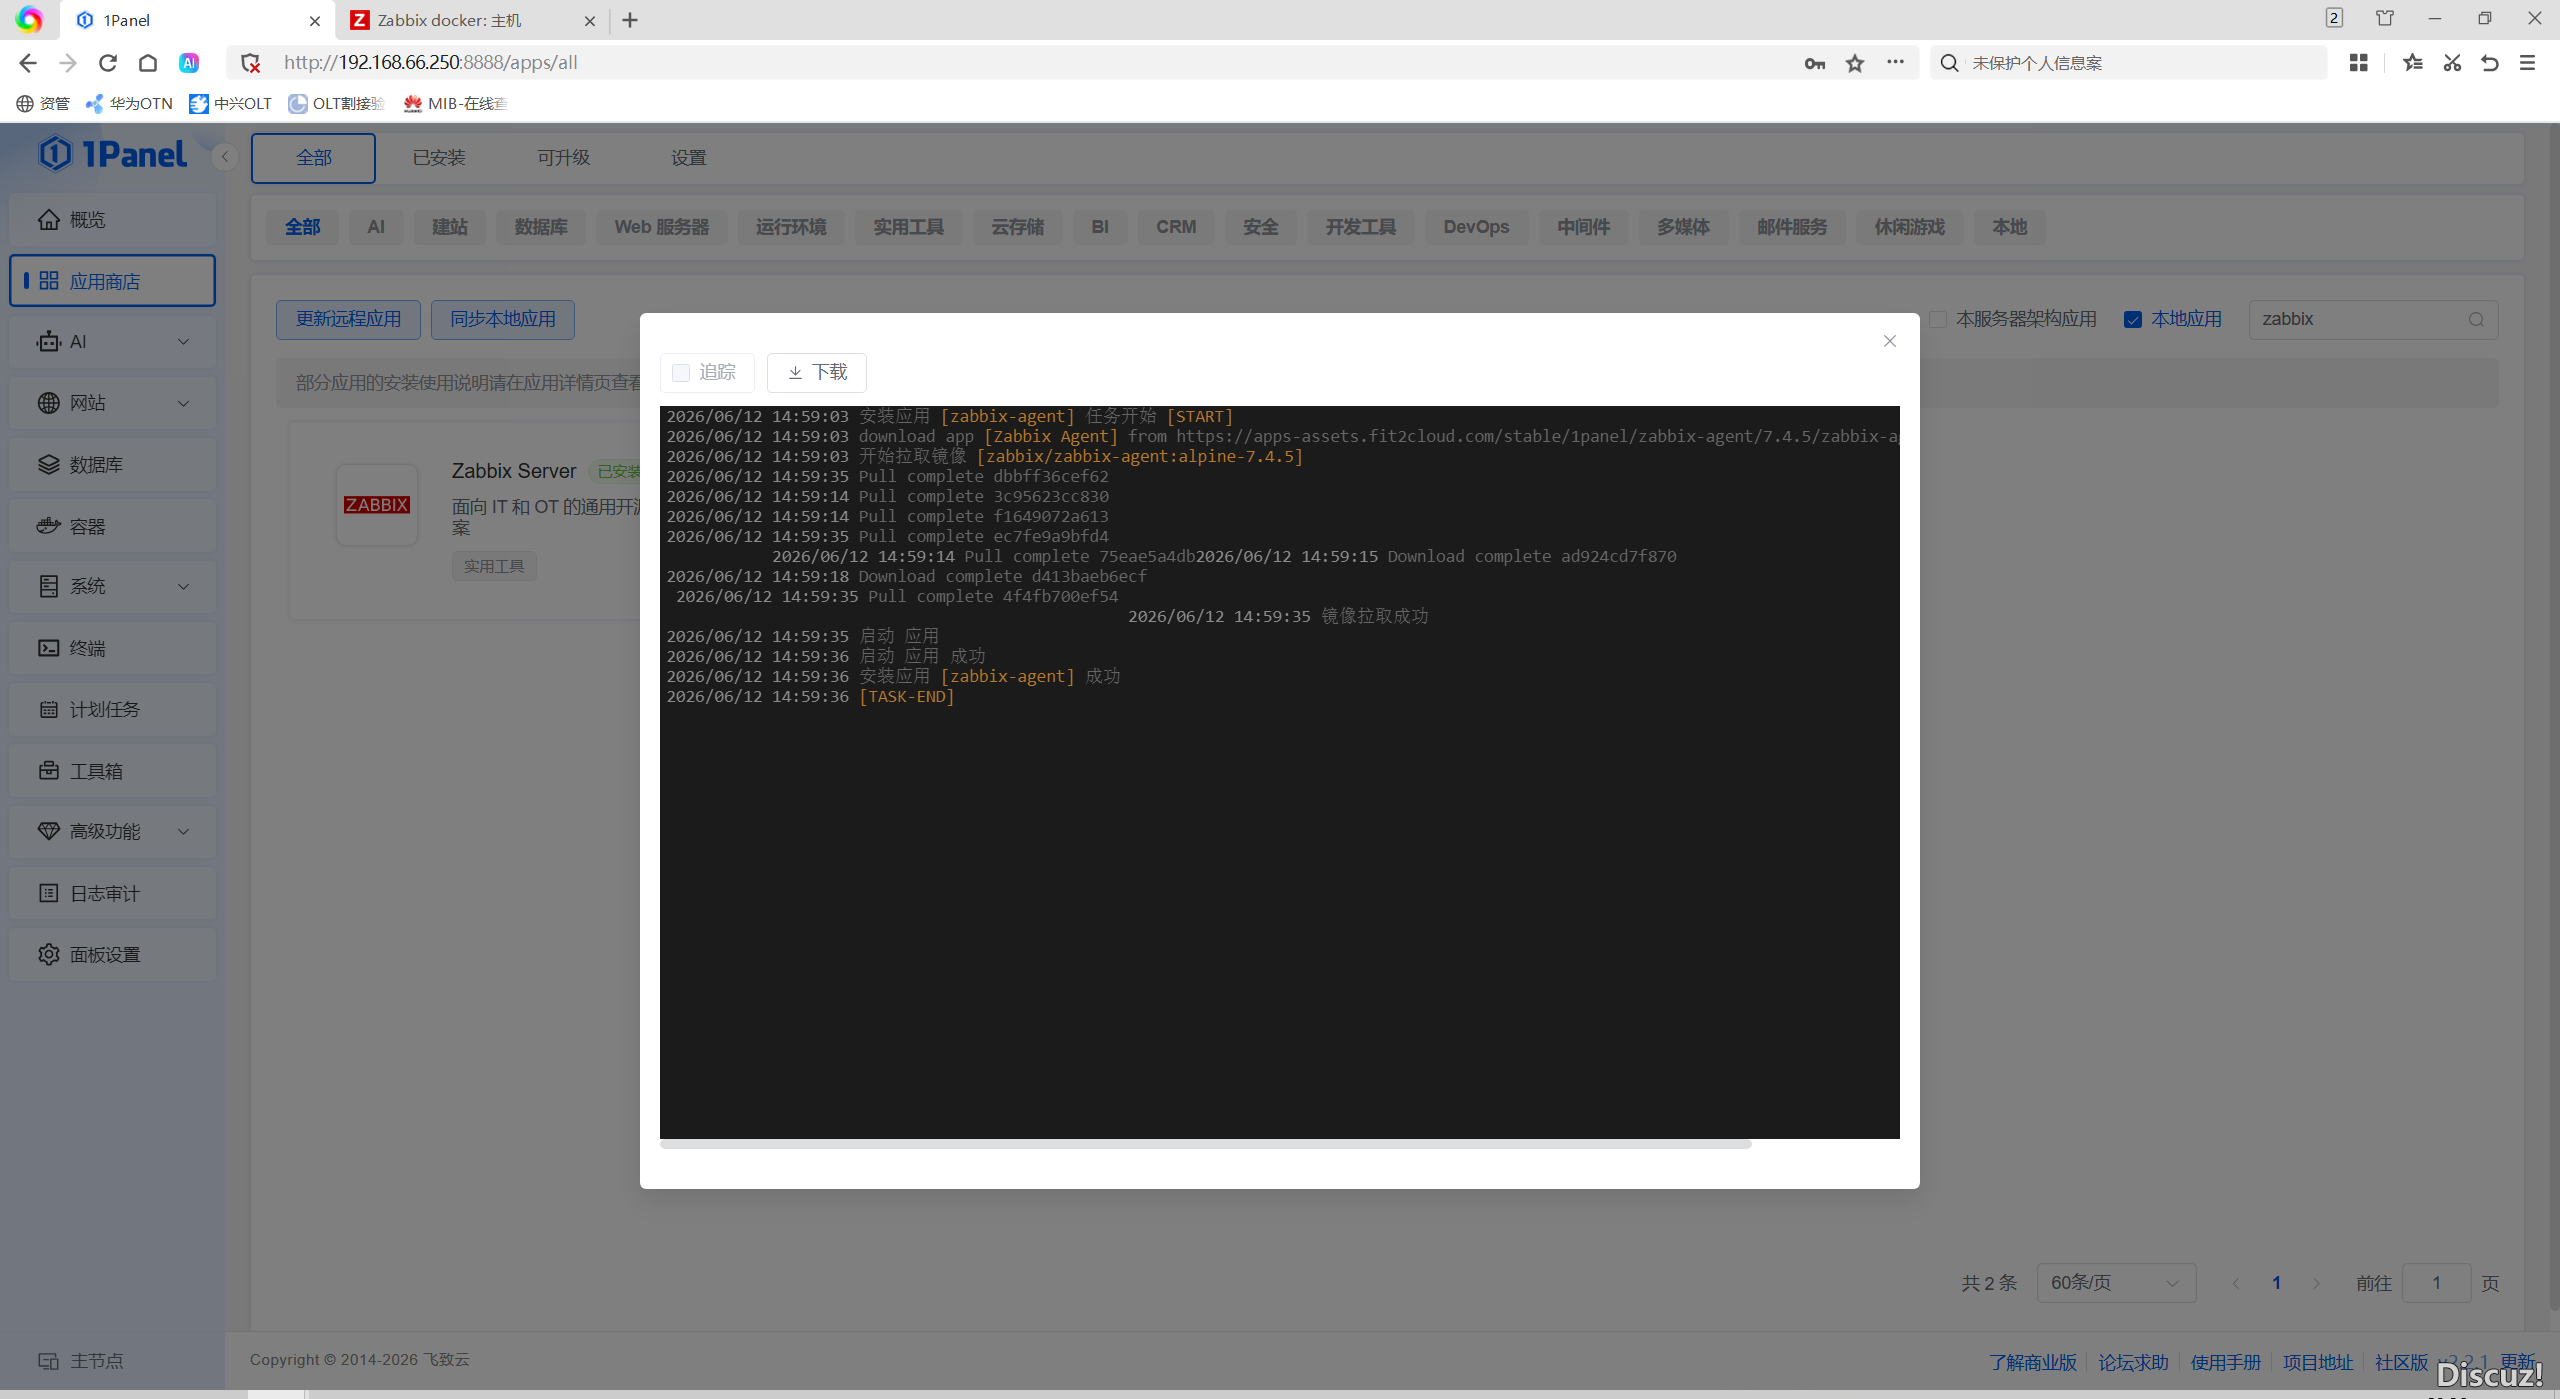Image resolution: width=2560 pixels, height=1399 pixels.
Task: Click the horizontal scrollbar under the log
Action: pyautogui.click(x=1205, y=1144)
